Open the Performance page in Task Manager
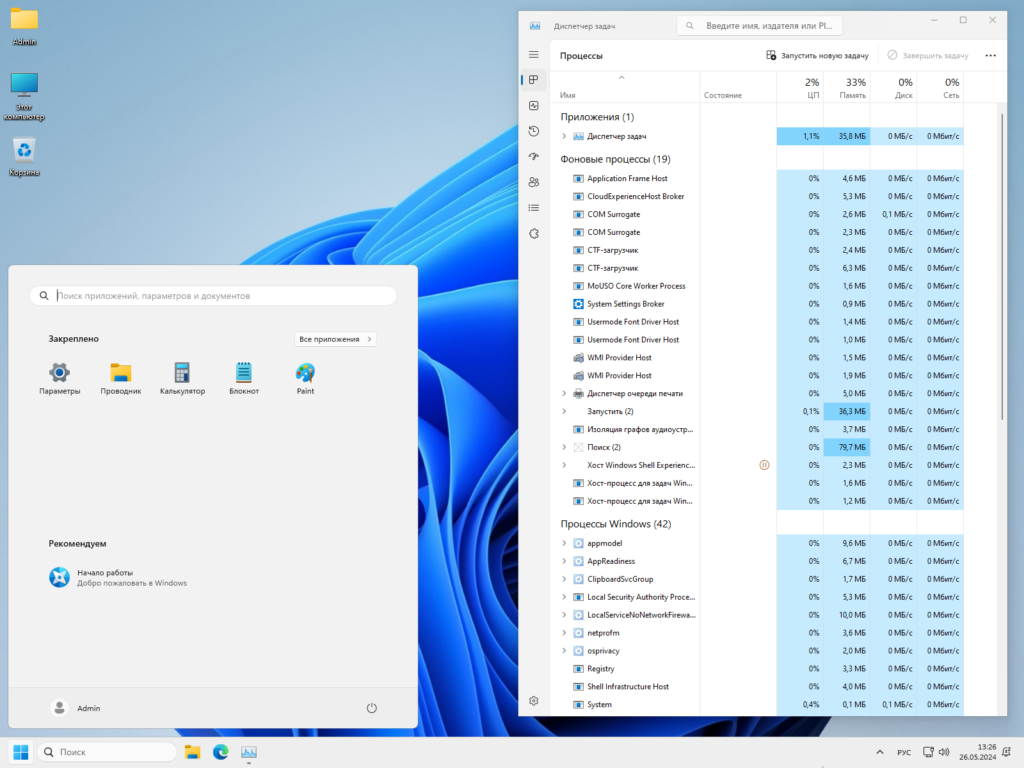Screen dimensions: 1024x768 tap(534, 105)
